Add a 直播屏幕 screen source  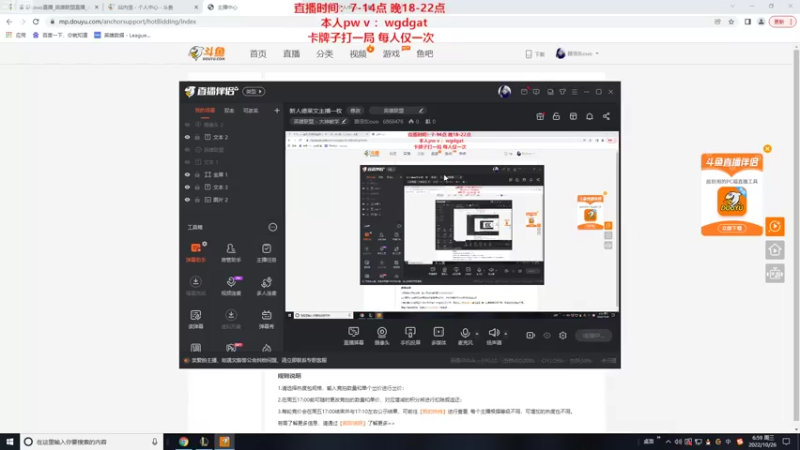point(354,336)
